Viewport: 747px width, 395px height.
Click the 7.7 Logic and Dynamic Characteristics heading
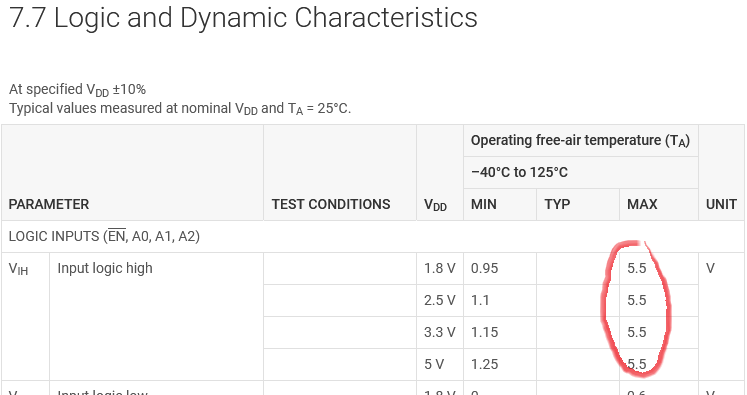[x=243, y=18]
